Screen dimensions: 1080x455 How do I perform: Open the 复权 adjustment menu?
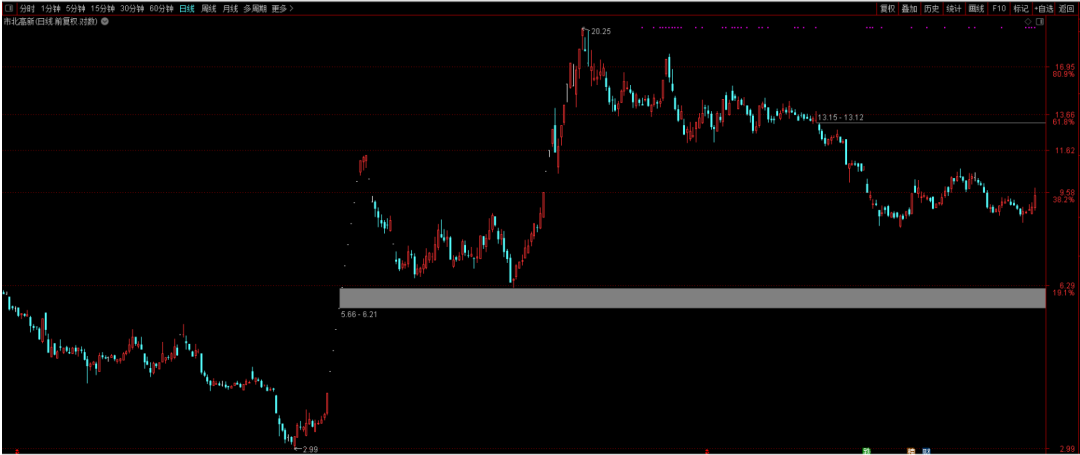coord(887,9)
